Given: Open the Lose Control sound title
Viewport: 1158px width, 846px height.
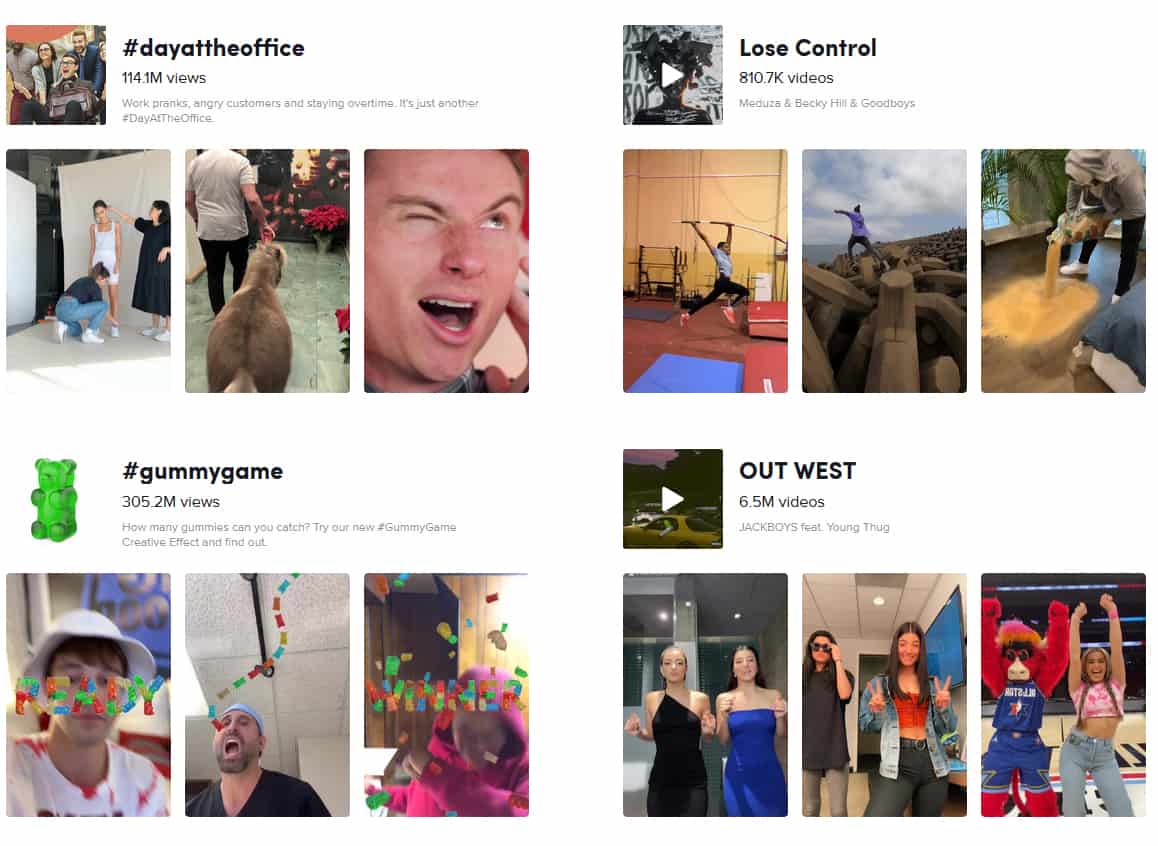Looking at the screenshot, I should (808, 48).
